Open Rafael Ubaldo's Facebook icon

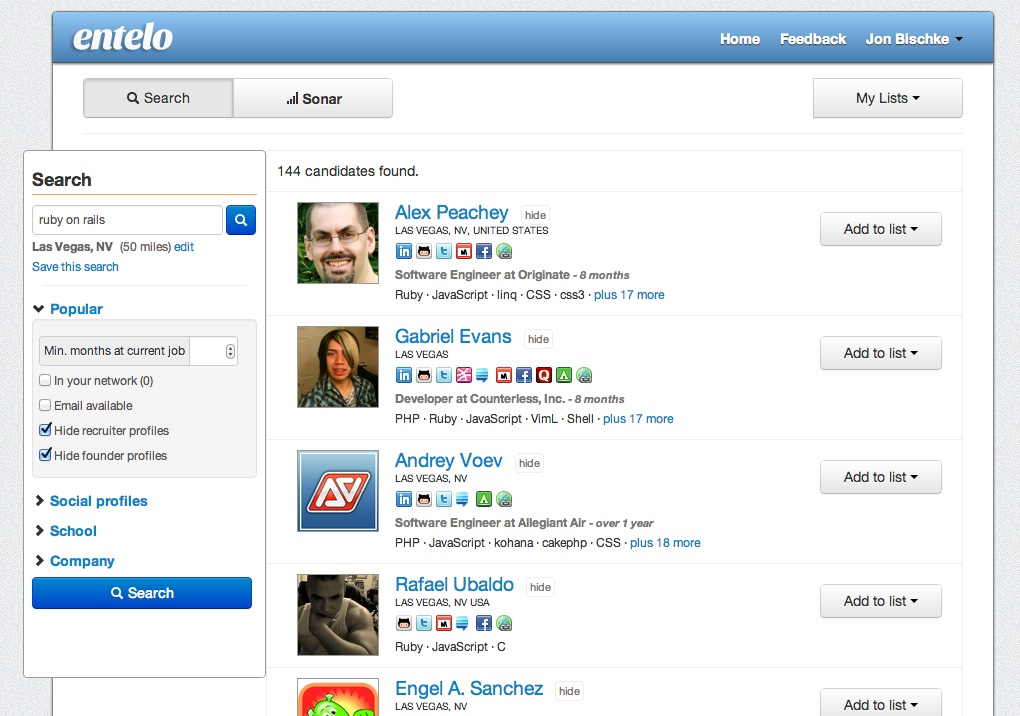click(484, 623)
